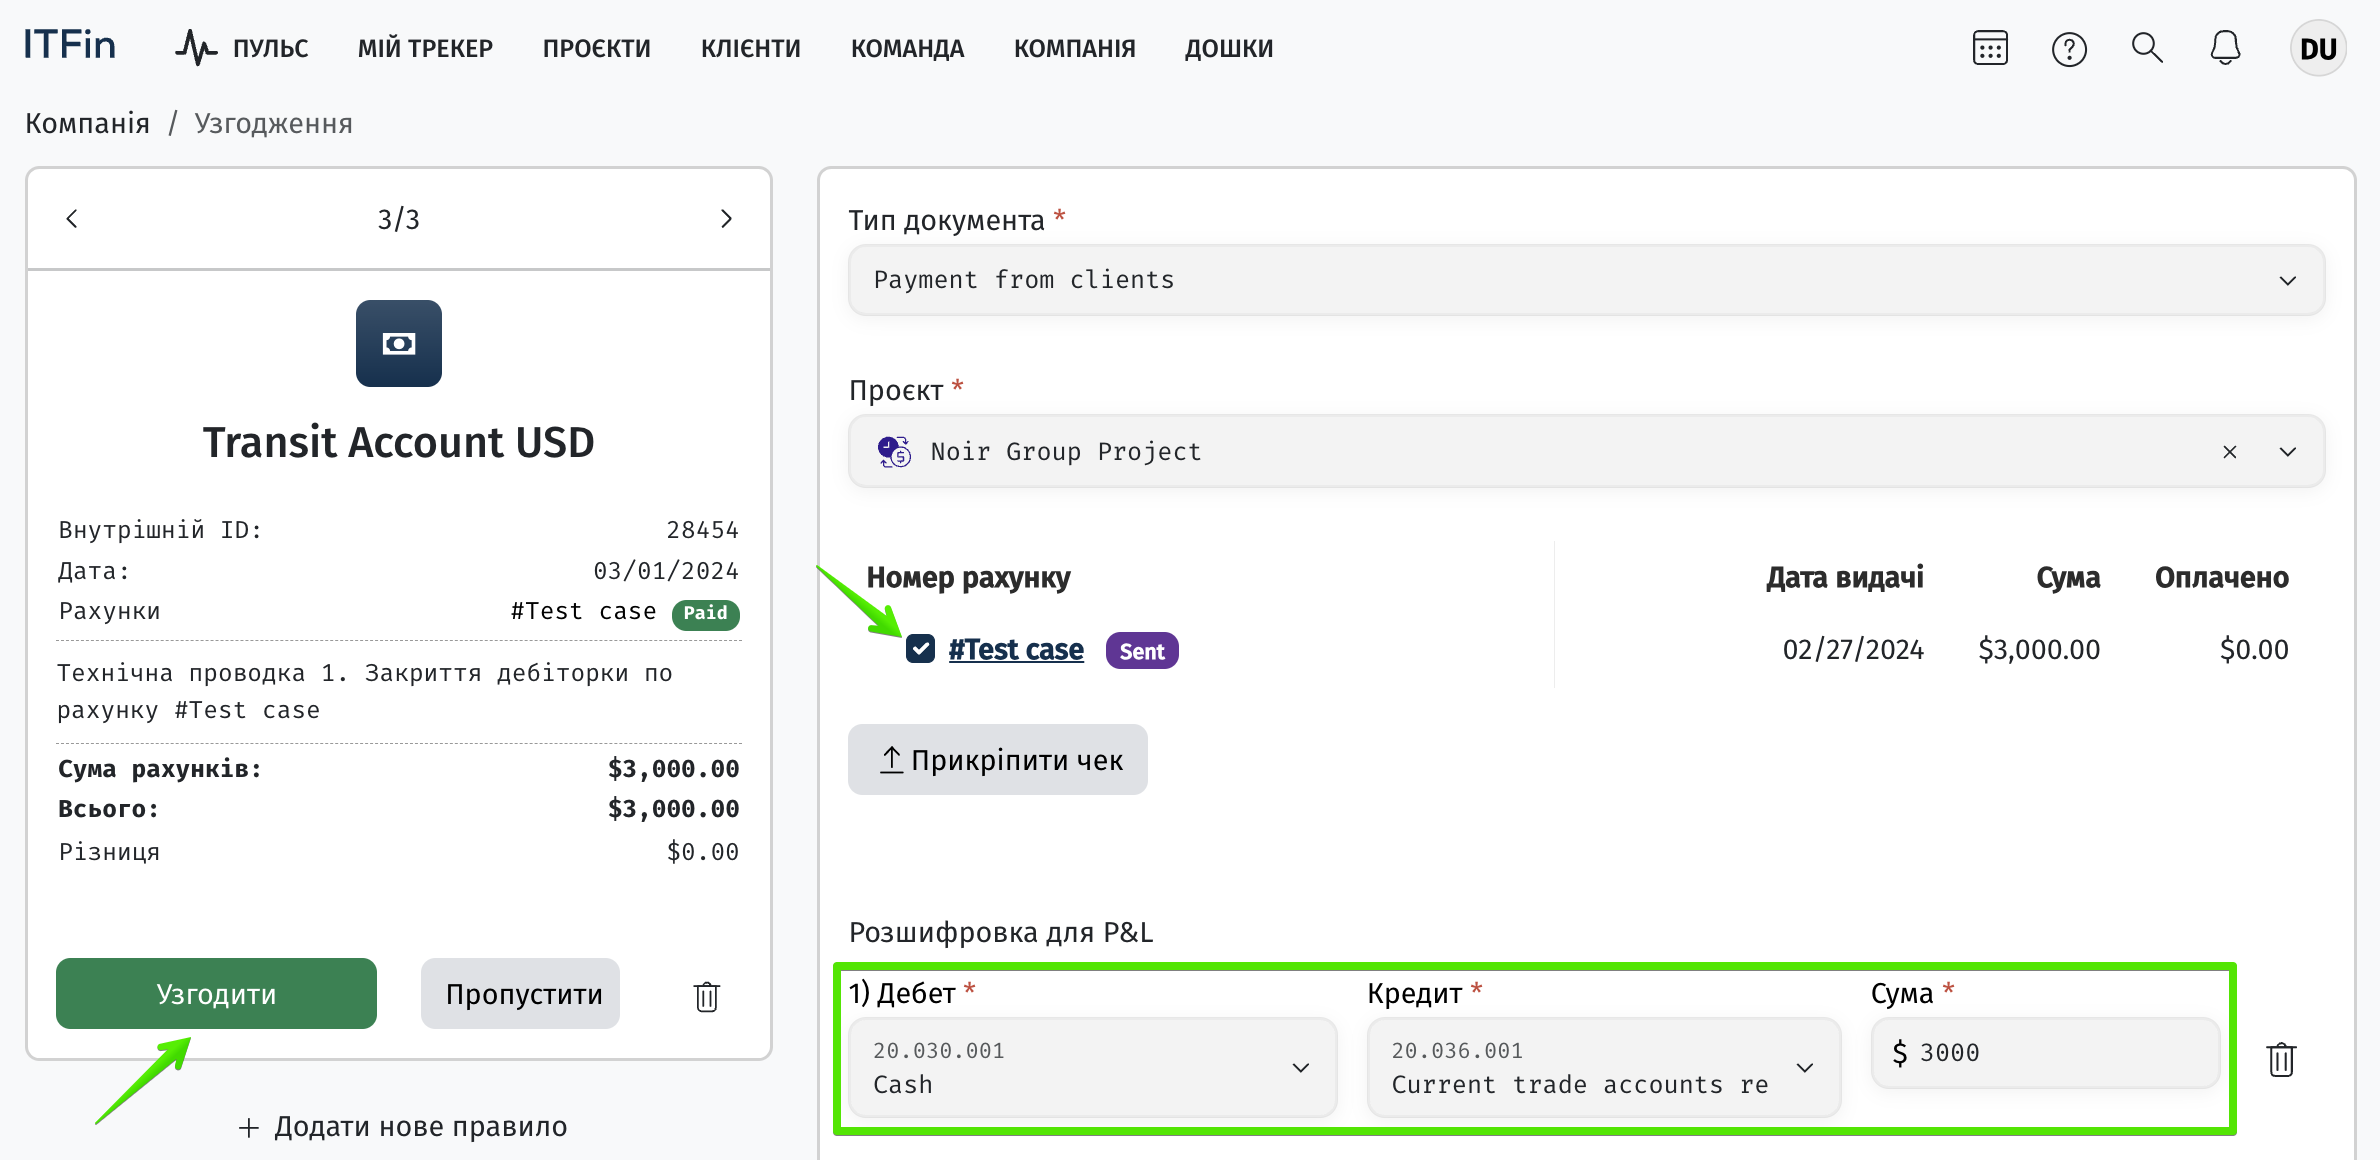
Task: Click the Узгодження breadcrumb
Action: pyautogui.click(x=273, y=123)
